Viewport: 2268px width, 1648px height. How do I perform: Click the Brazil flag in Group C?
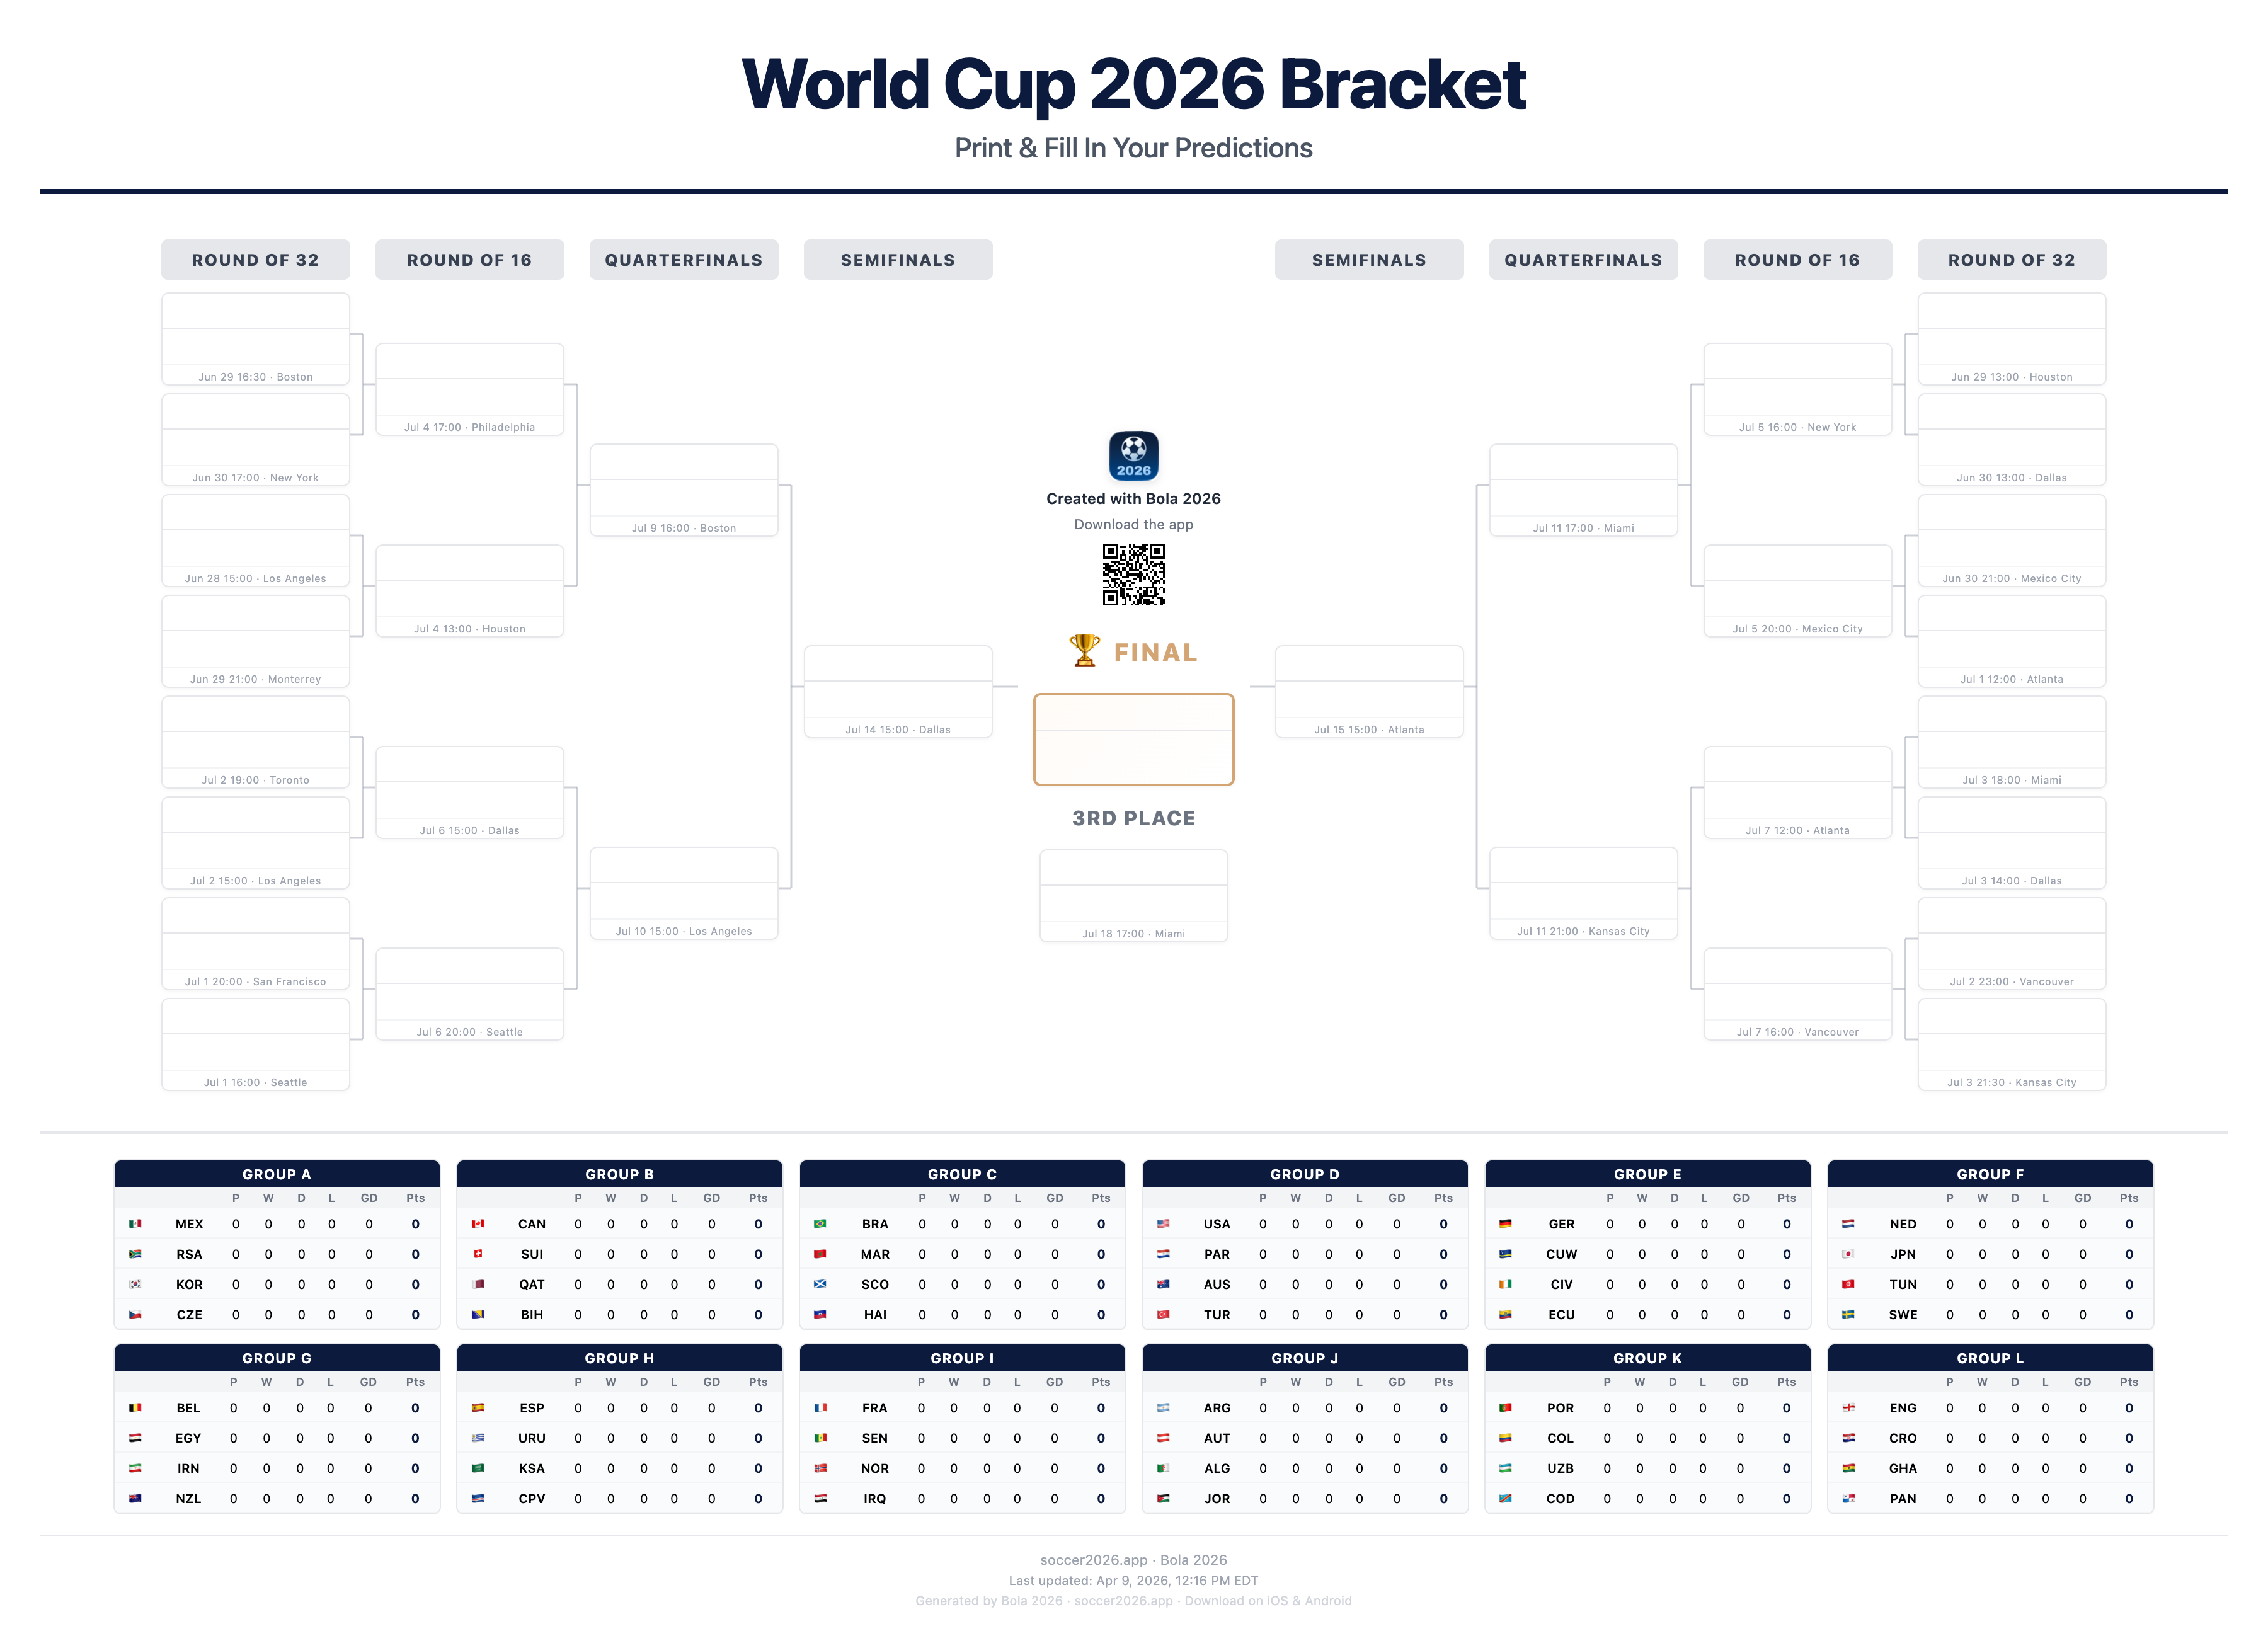(x=820, y=1224)
